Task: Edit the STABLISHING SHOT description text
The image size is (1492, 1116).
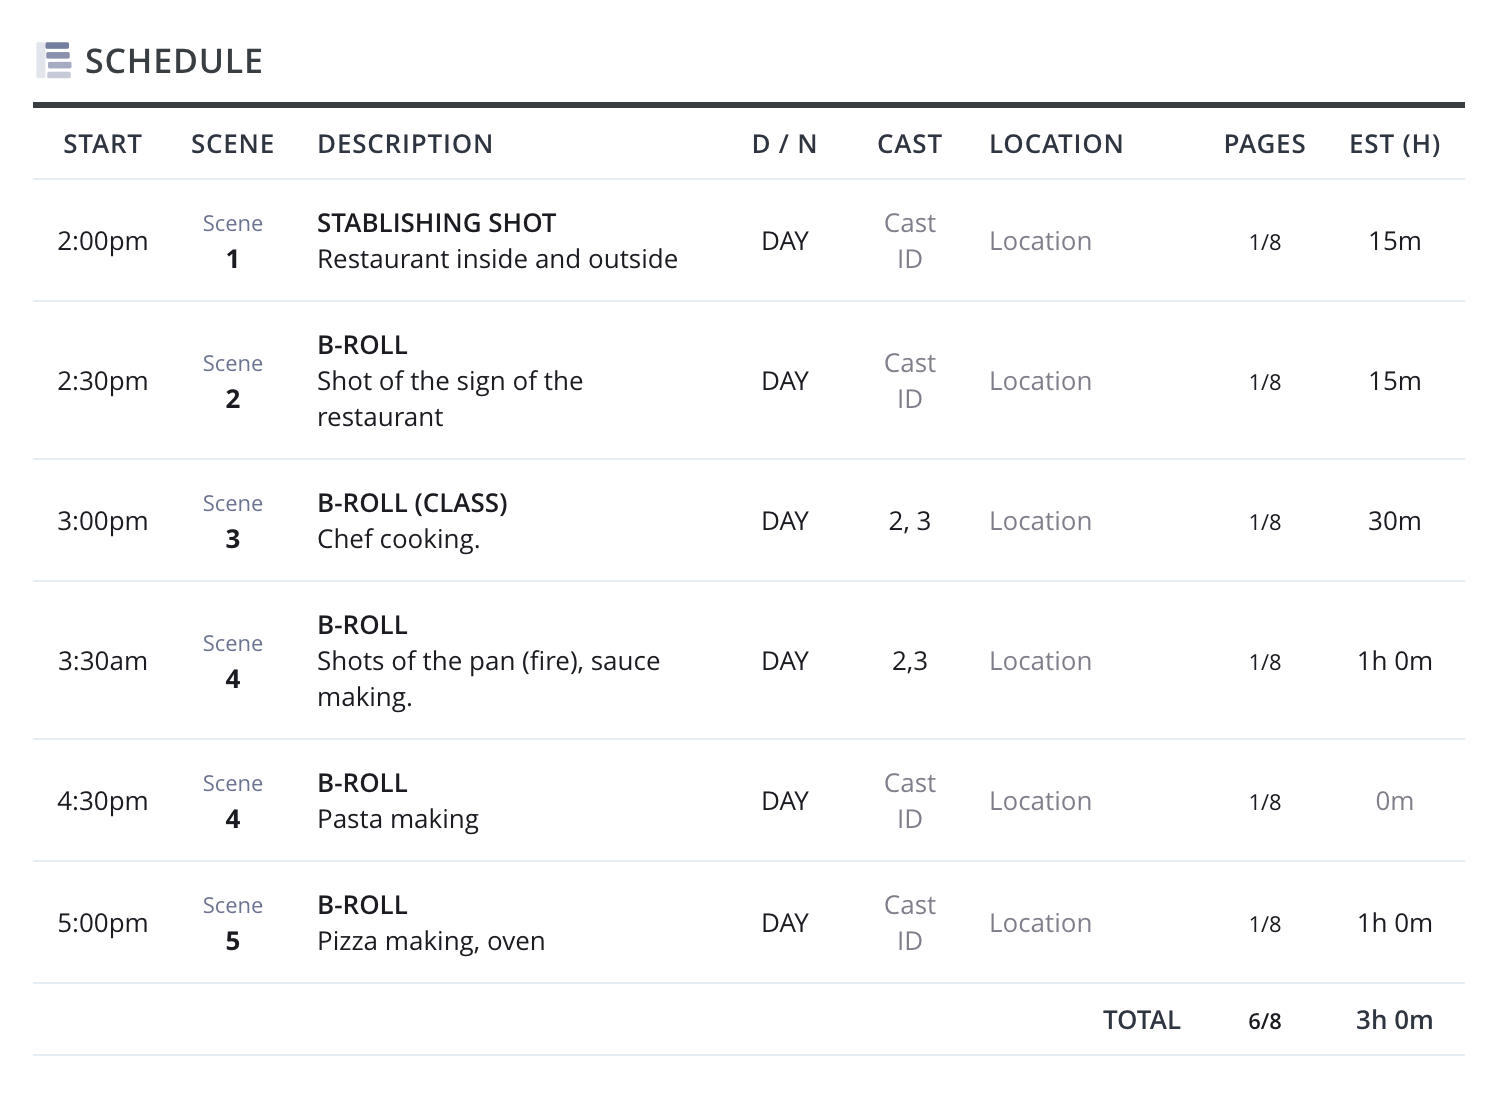Action: coord(436,223)
